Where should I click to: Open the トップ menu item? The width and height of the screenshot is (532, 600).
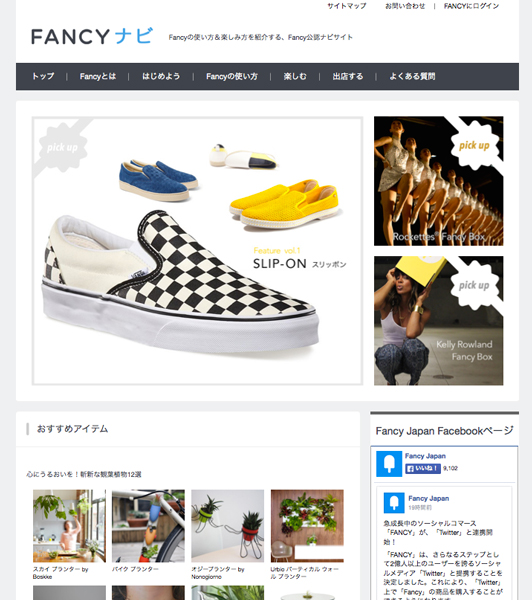pos(43,77)
